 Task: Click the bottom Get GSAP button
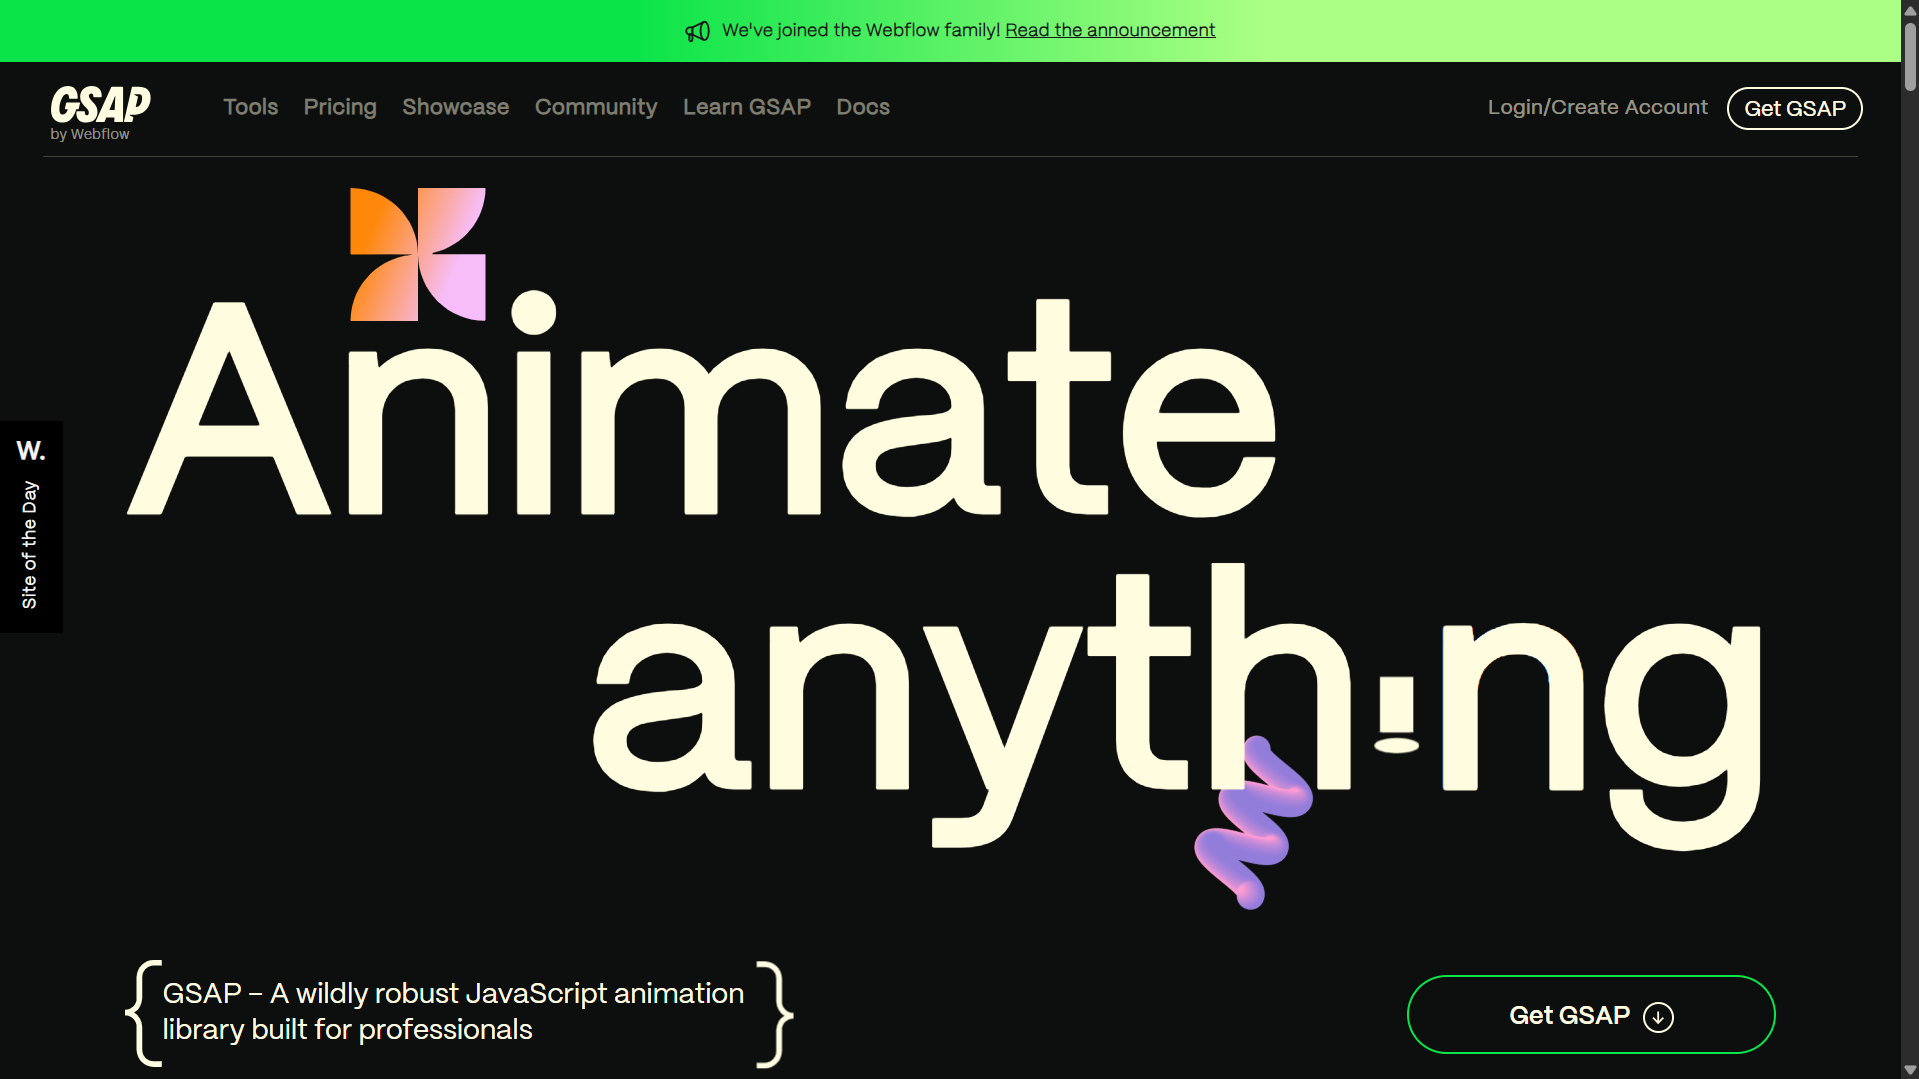(x=1589, y=1014)
